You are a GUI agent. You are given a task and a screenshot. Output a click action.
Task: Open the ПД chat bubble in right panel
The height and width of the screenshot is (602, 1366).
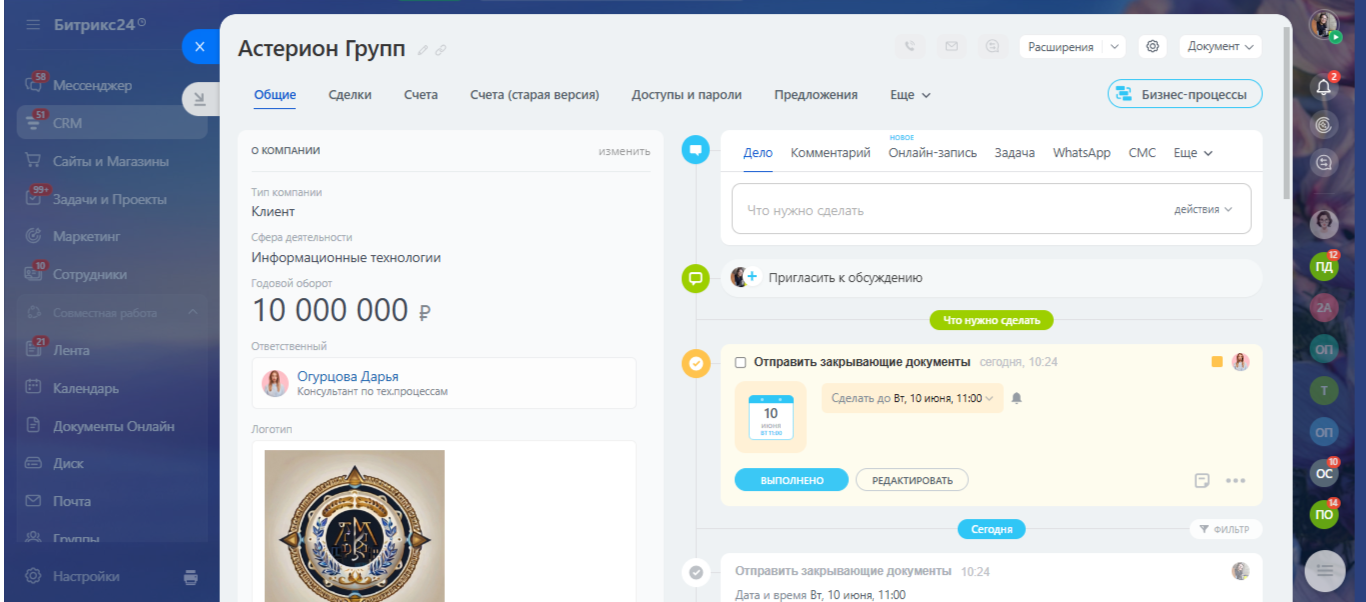1324,267
